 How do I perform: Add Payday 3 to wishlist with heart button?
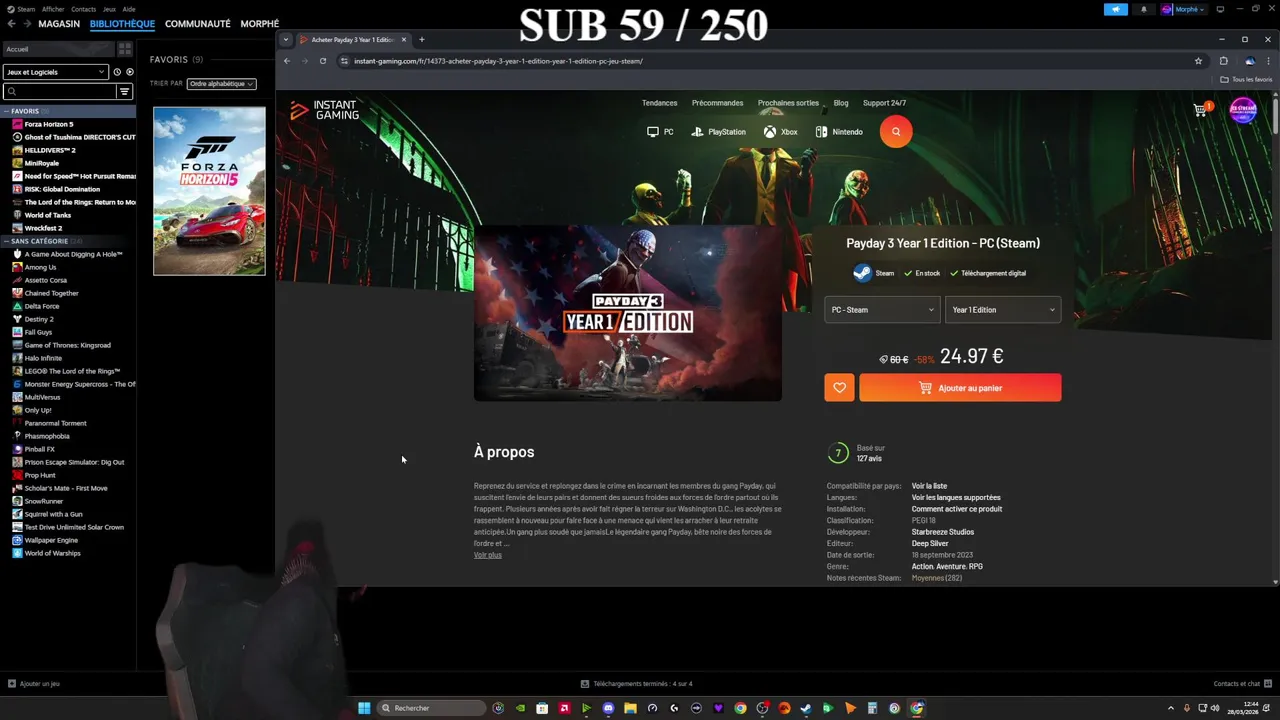tap(839, 388)
